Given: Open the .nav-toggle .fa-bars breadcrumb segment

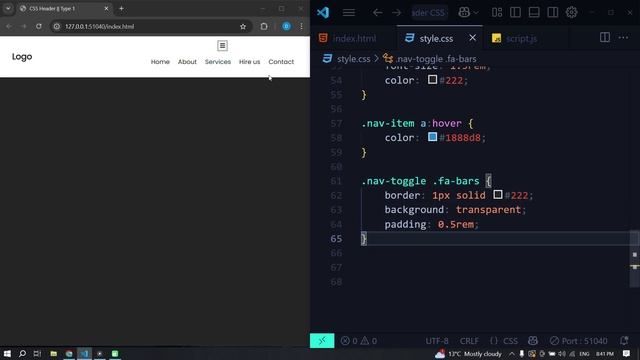Looking at the screenshot, I should click(x=436, y=59).
